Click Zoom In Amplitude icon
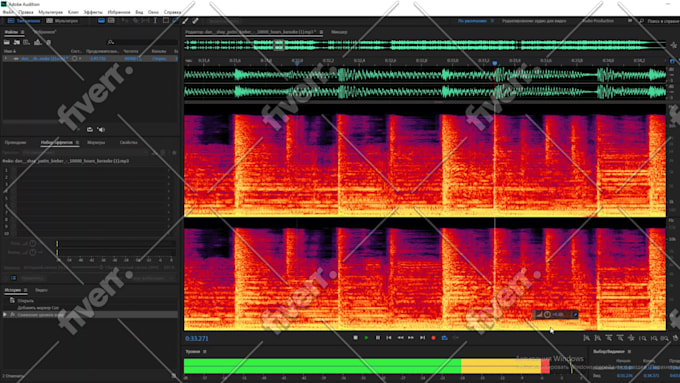The width and height of the screenshot is (680, 383). click(586, 338)
